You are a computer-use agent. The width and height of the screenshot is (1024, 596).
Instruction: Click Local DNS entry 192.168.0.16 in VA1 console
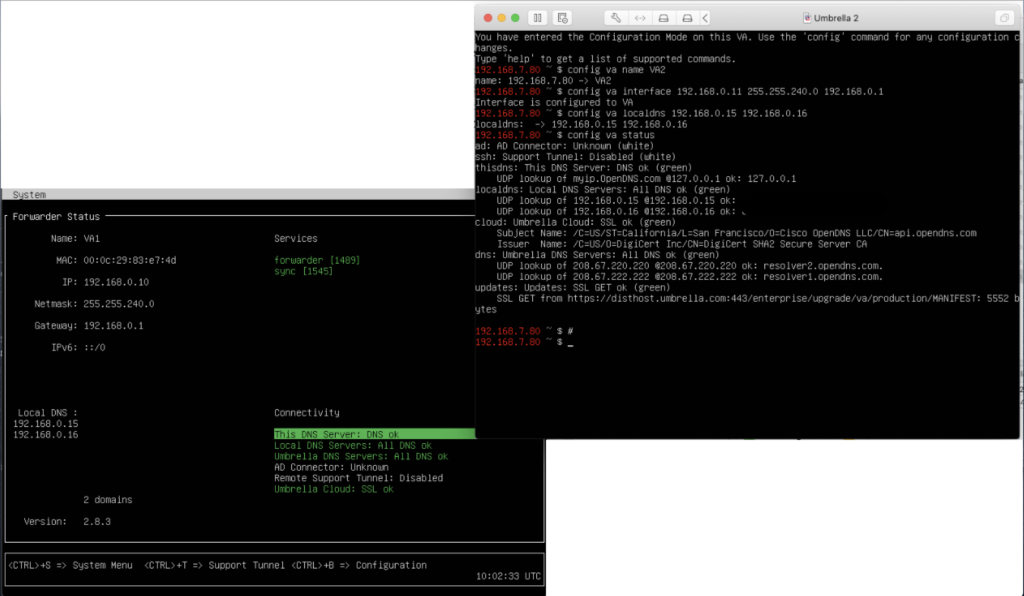click(46, 435)
